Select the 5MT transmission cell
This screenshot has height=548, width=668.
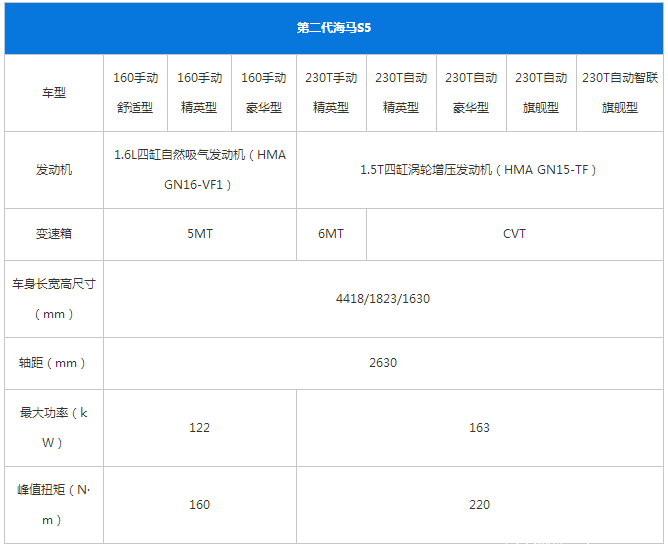[x=200, y=234]
